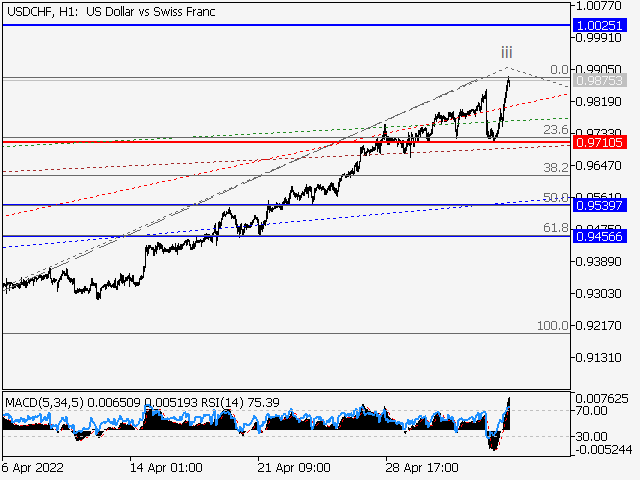
Task: Click the 61.8 Fibonacci level label
Action: coord(556,227)
